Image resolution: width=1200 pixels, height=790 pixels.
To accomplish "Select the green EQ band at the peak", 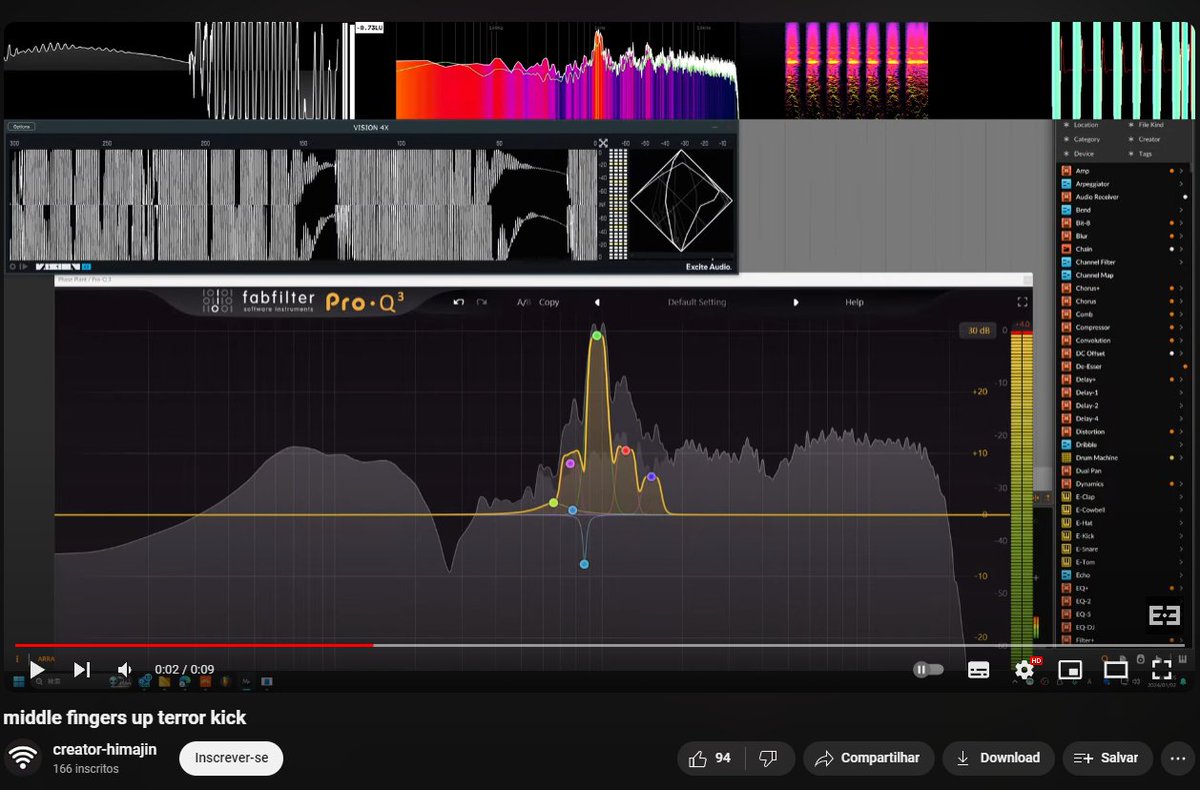I will [597, 336].
